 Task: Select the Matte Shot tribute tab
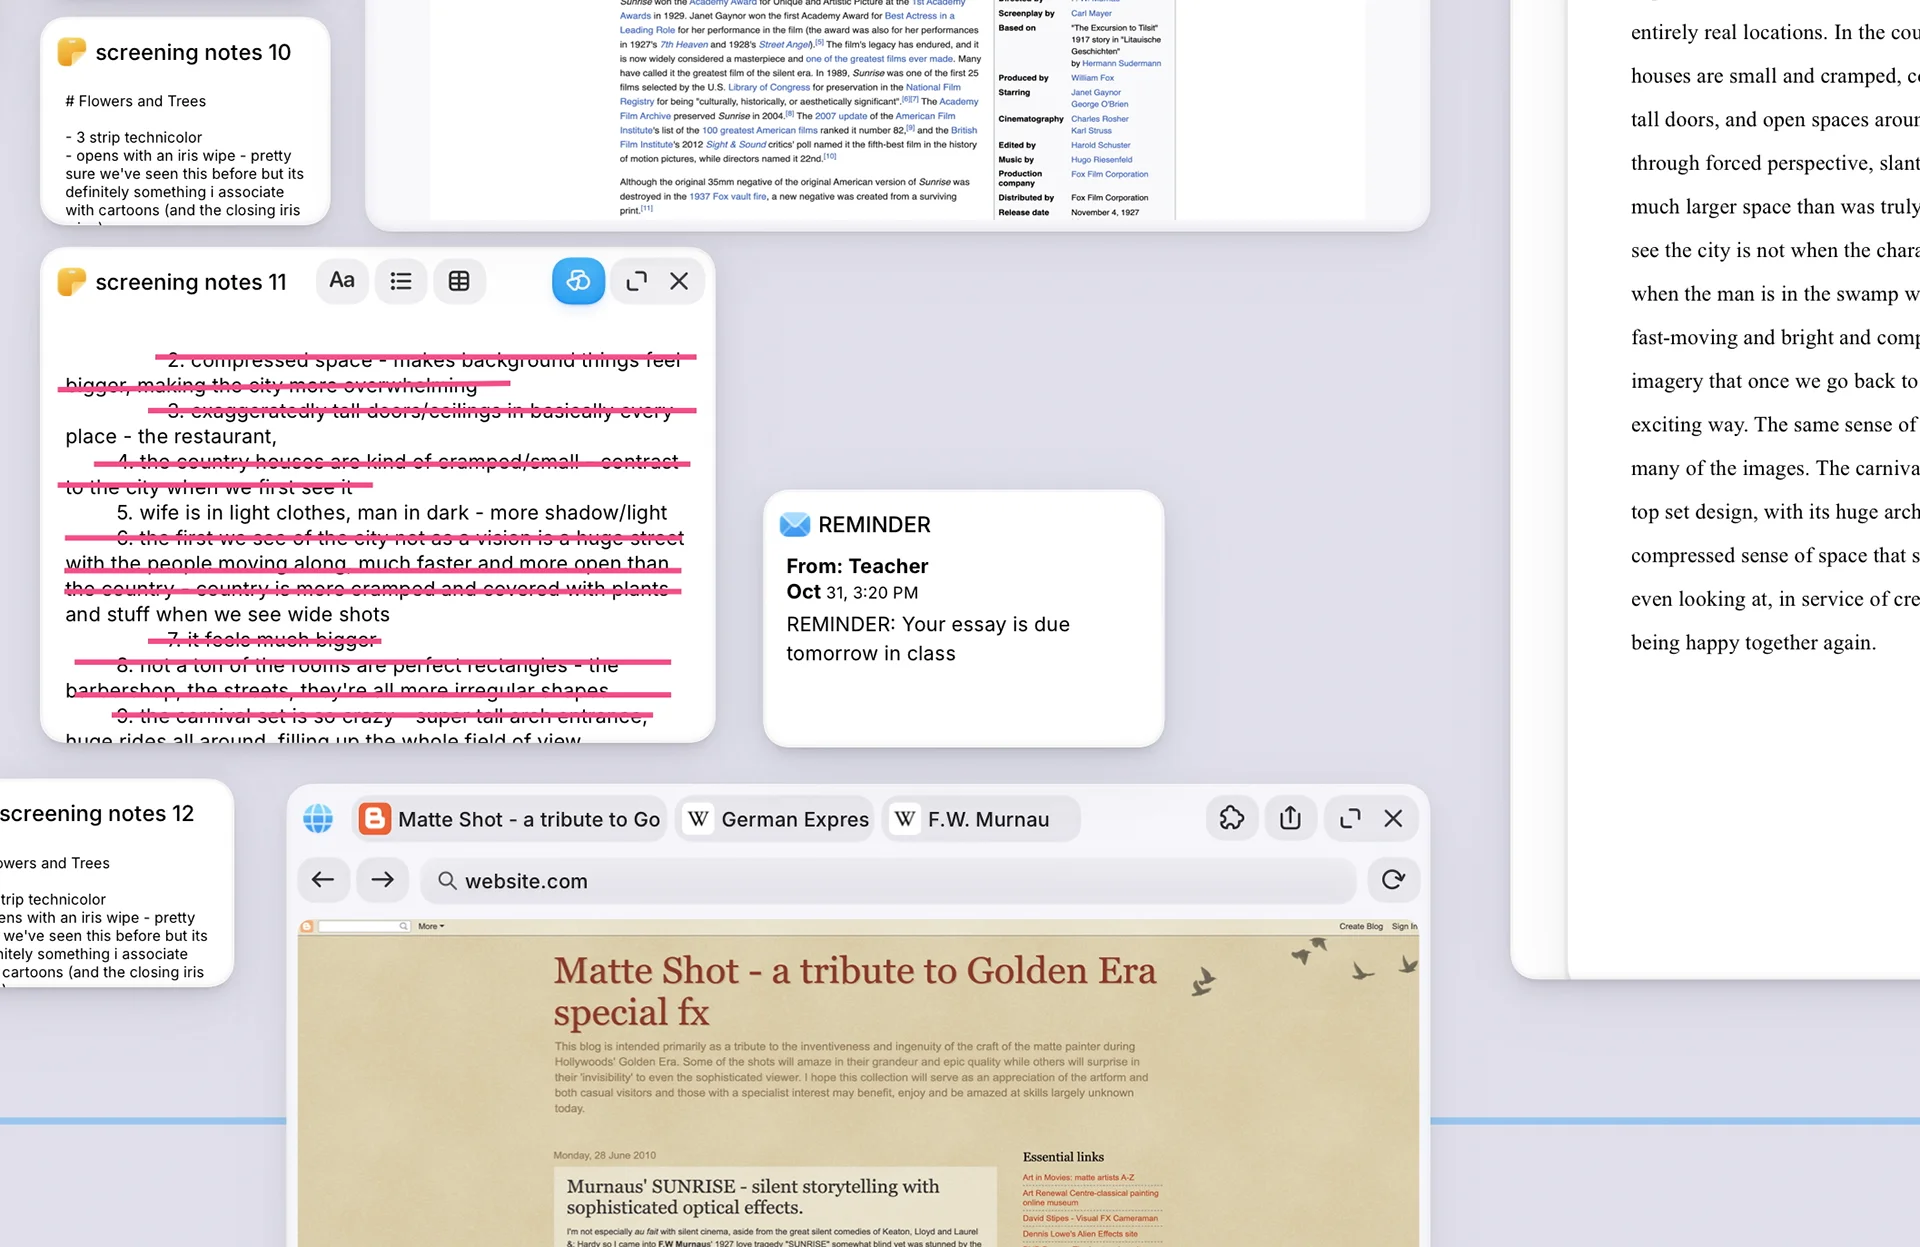point(512,819)
